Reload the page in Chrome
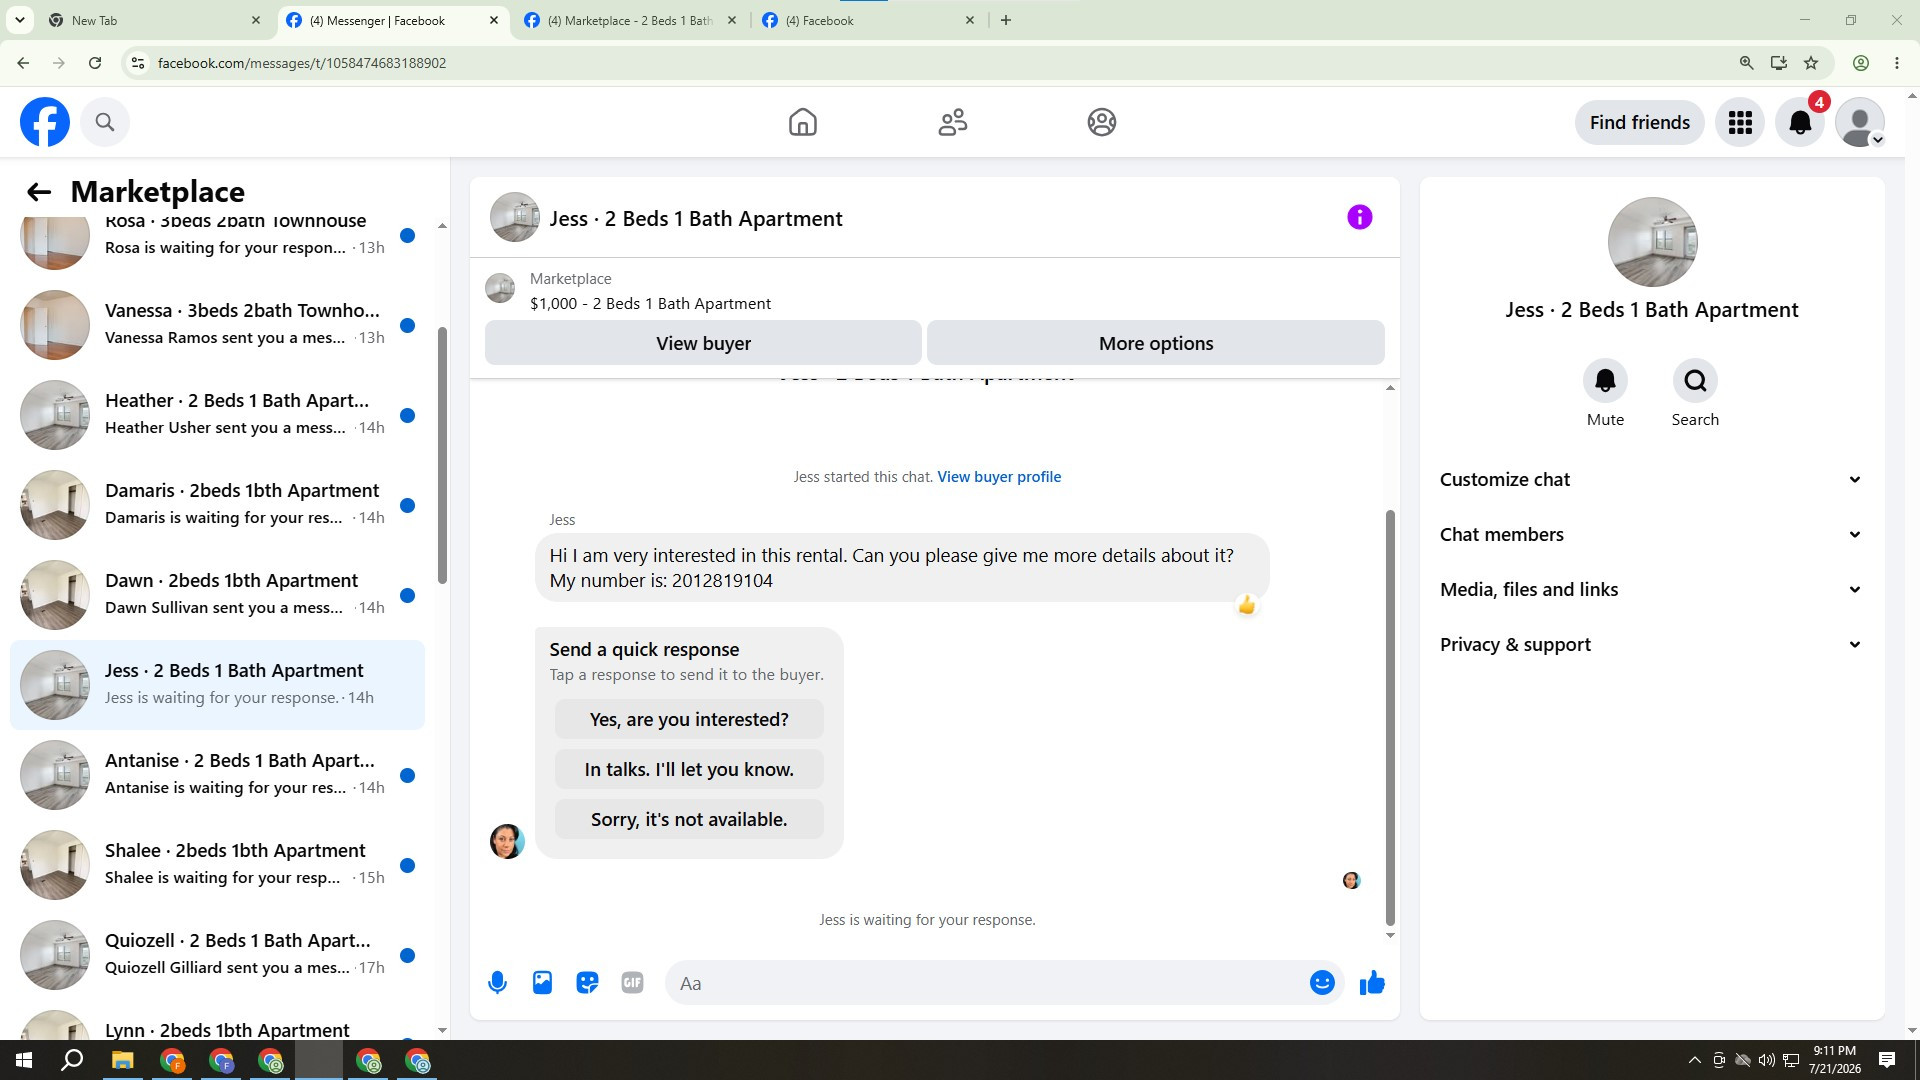The height and width of the screenshot is (1080, 1920). coord(95,63)
